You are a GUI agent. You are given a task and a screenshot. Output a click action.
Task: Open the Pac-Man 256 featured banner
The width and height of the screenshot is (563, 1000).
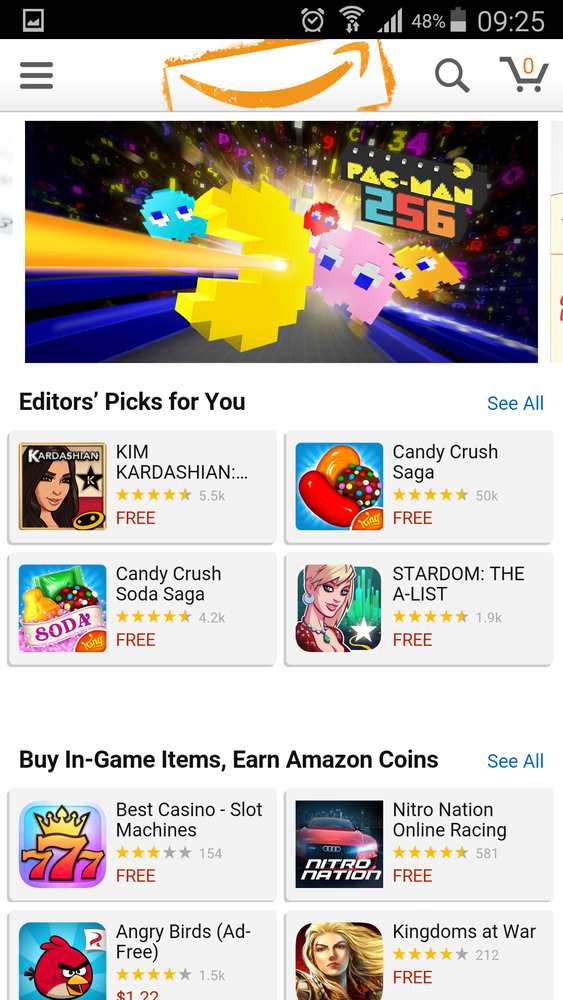coord(281,242)
